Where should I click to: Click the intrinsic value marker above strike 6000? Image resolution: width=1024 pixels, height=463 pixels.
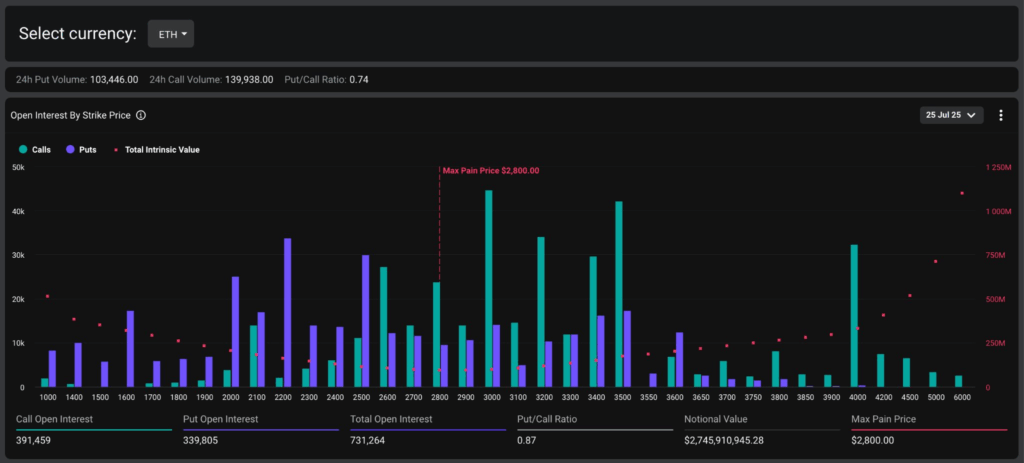click(x=962, y=193)
